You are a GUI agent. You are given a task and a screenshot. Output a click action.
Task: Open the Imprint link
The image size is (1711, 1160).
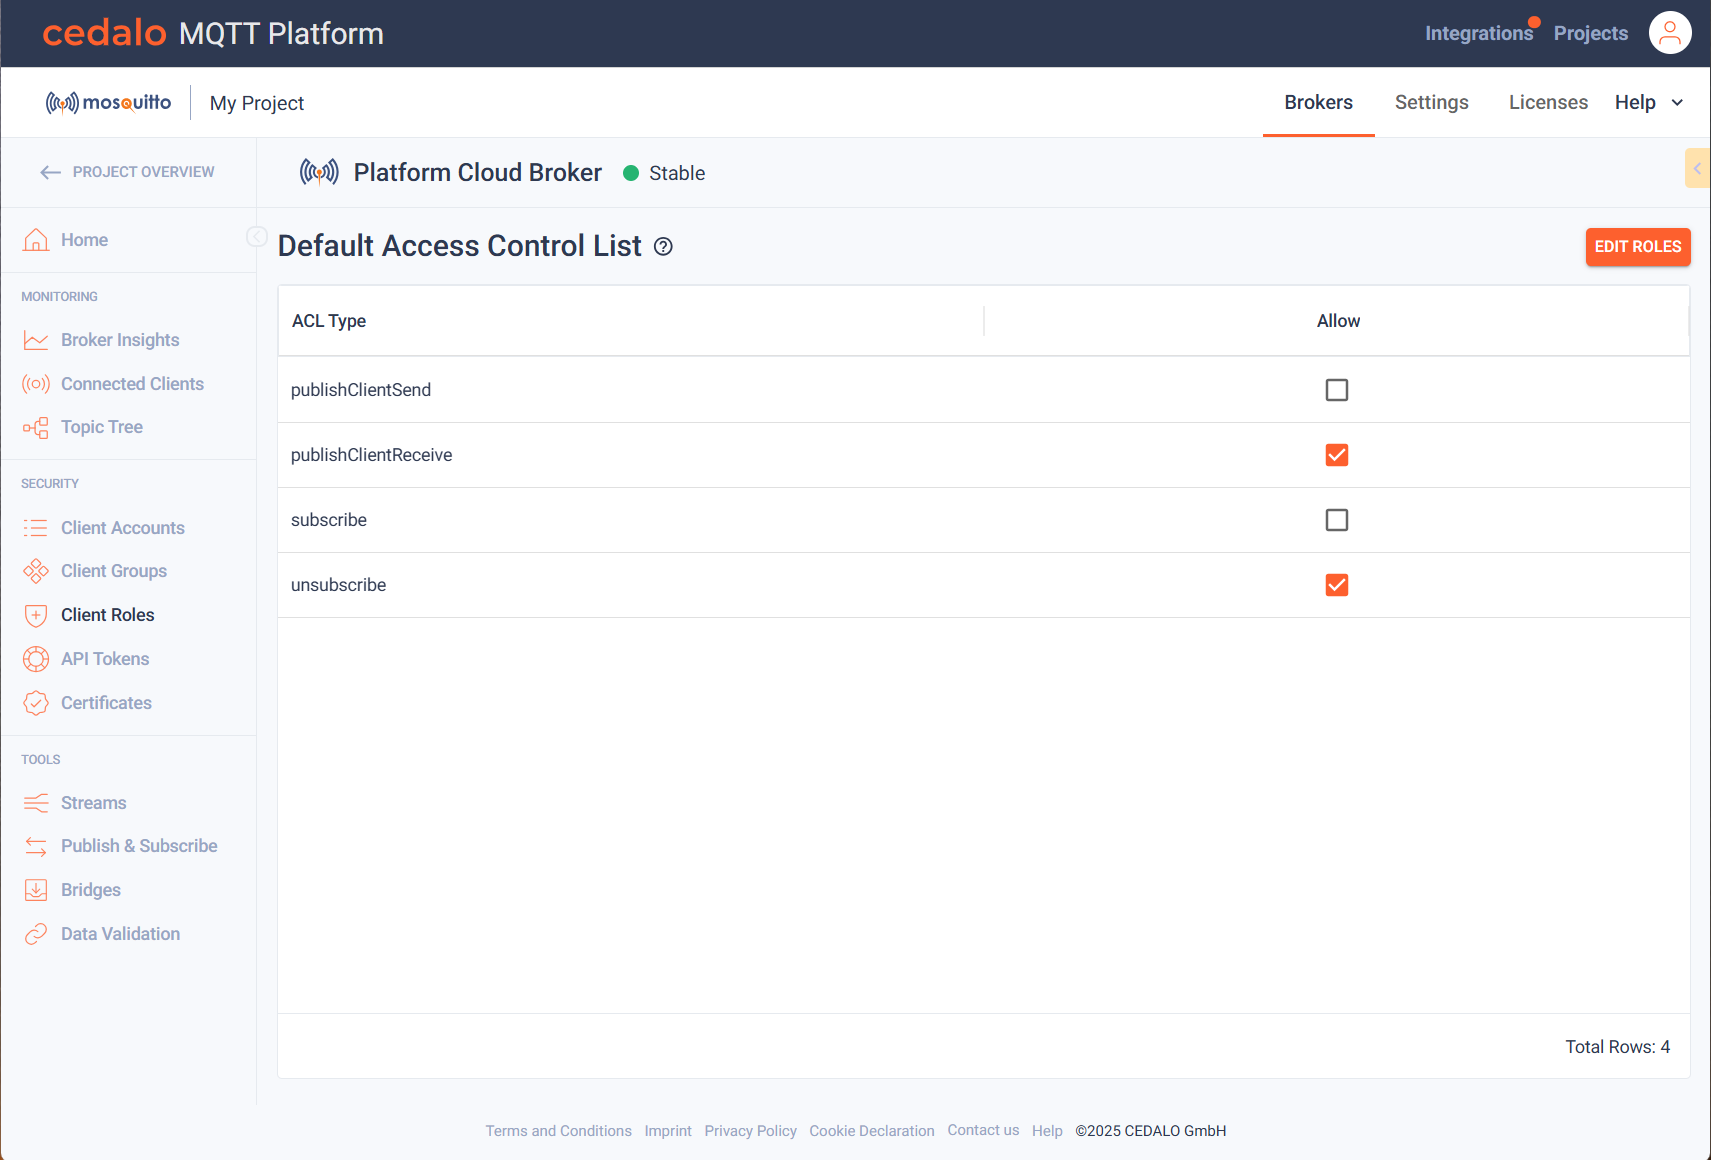pos(667,1131)
